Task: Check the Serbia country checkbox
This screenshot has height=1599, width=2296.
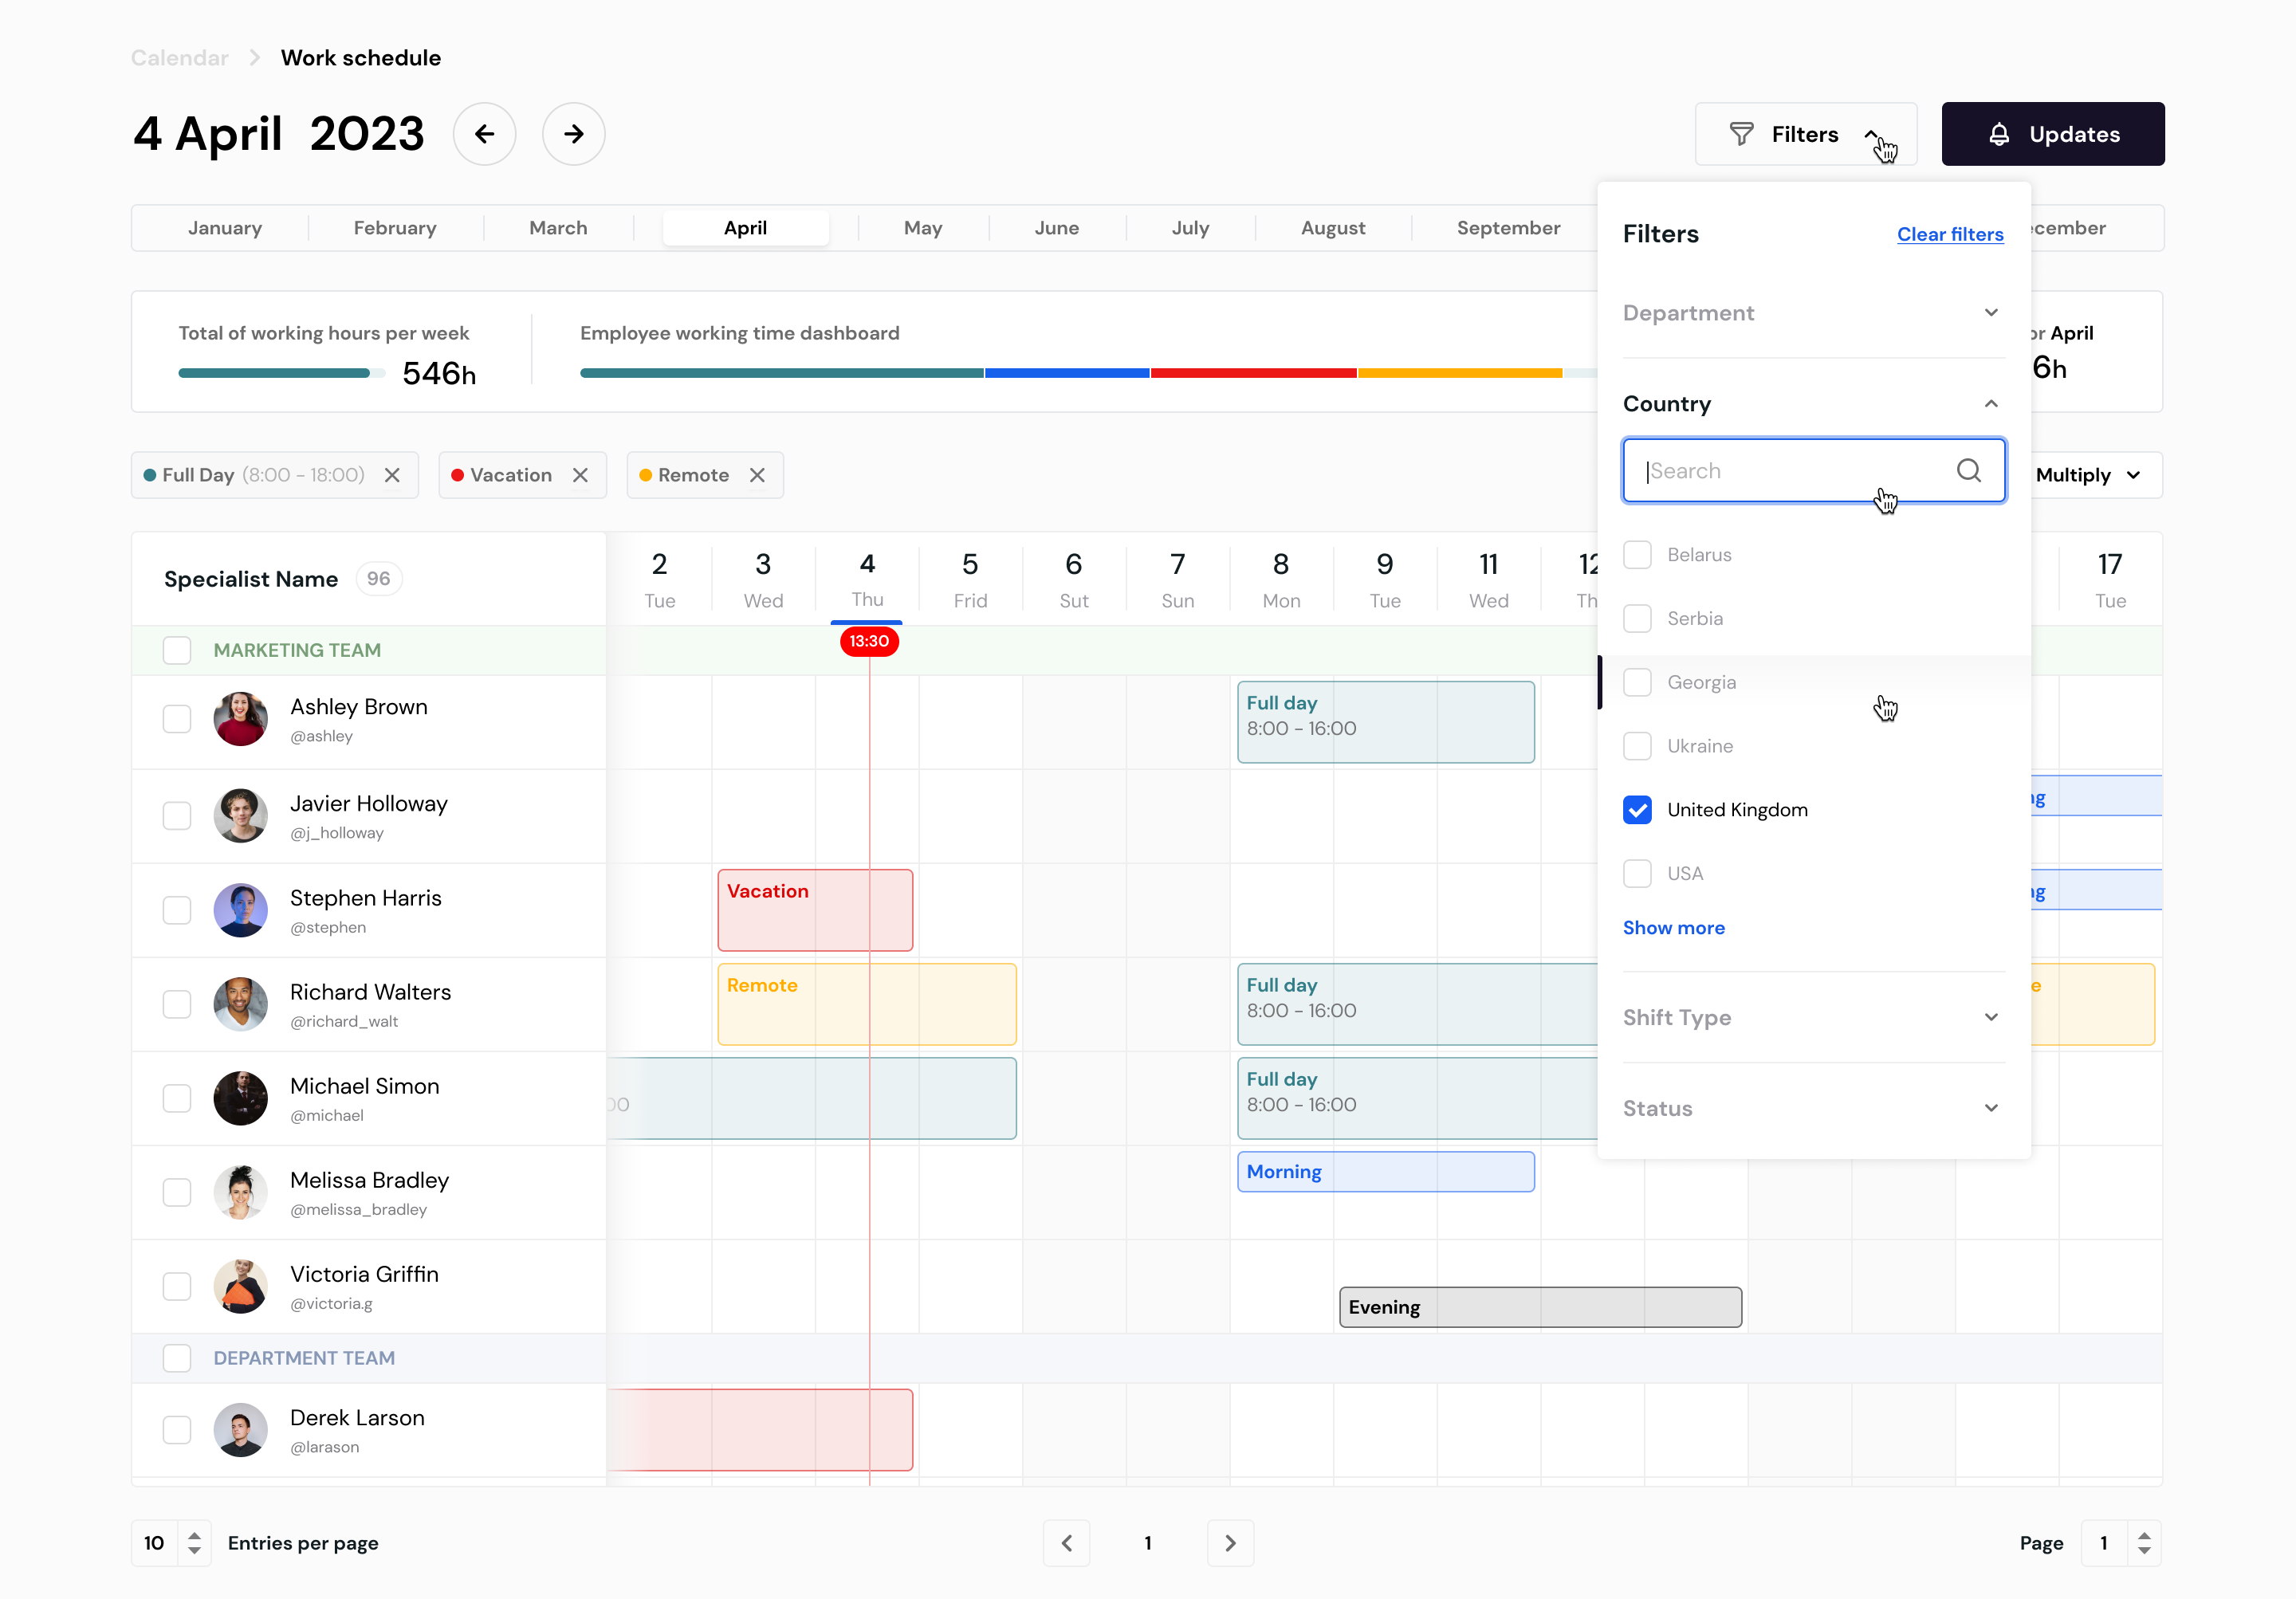Action: coord(1637,618)
